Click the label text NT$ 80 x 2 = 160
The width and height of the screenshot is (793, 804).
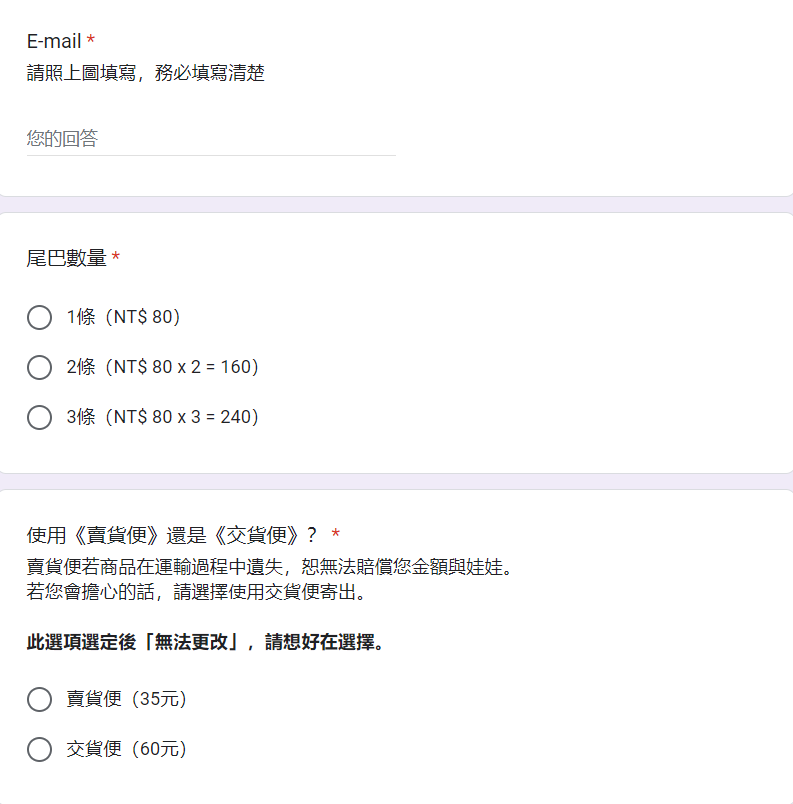(186, 367)
